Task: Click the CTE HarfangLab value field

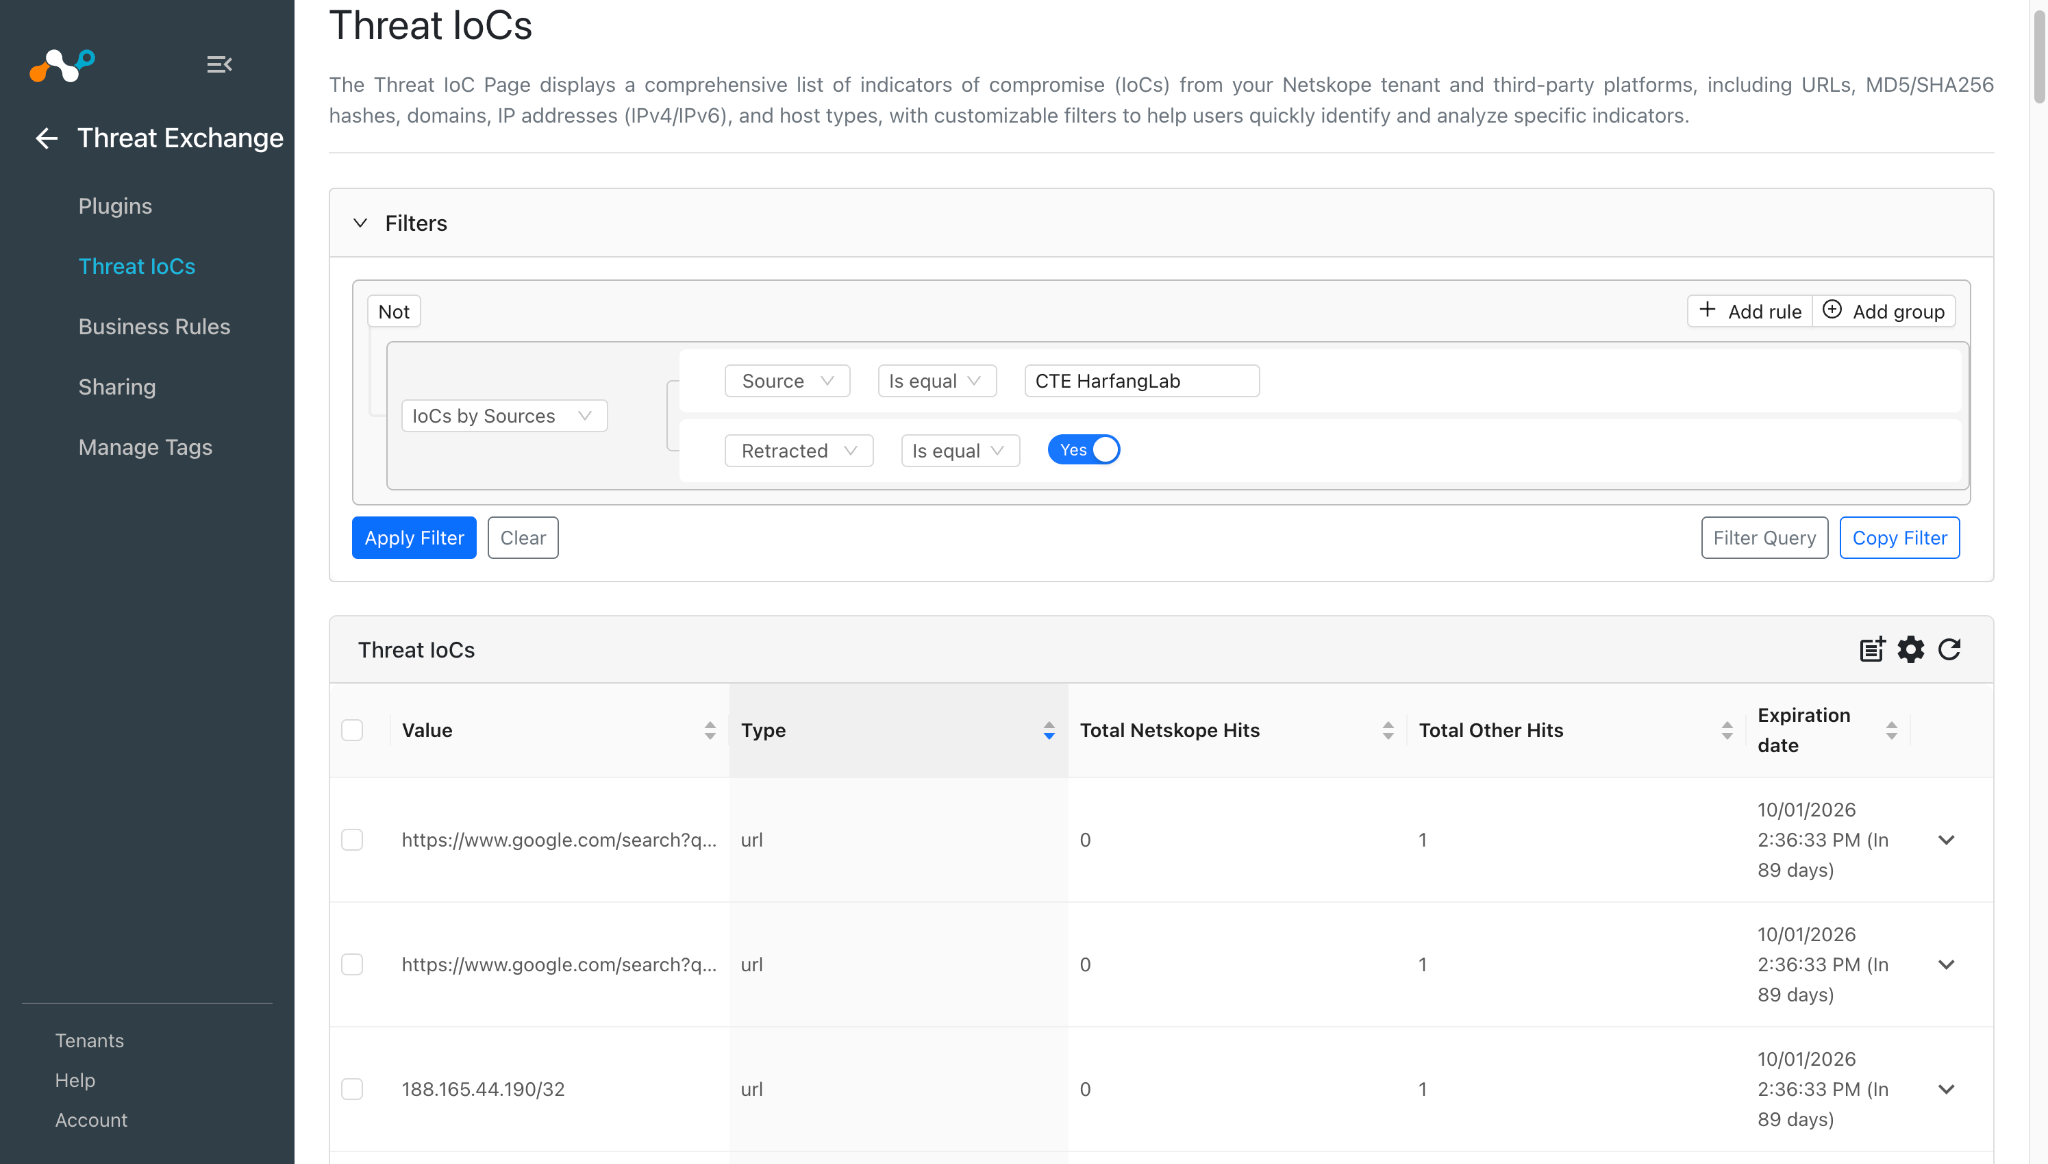Action: 1142,381
